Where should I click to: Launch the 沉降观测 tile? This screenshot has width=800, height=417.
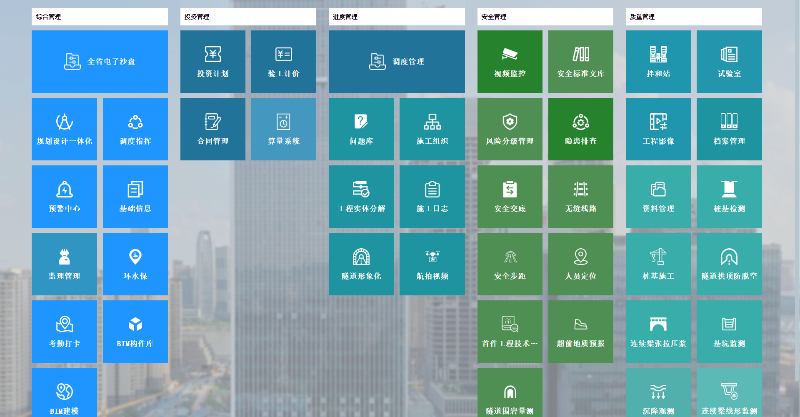(658, 393)
